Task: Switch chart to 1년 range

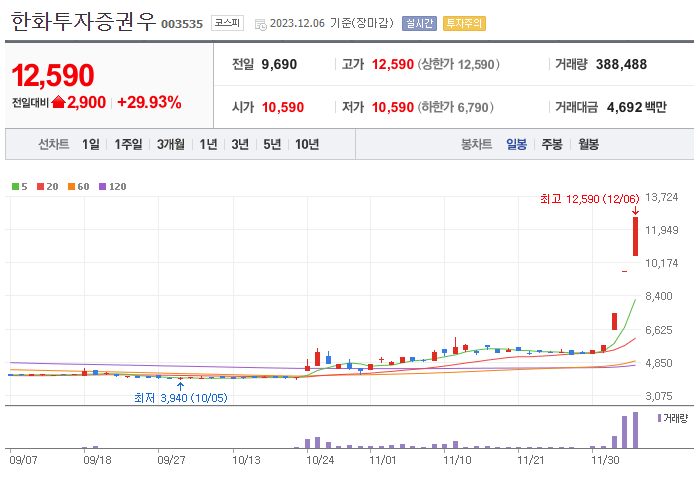Action: click(208, 144)
